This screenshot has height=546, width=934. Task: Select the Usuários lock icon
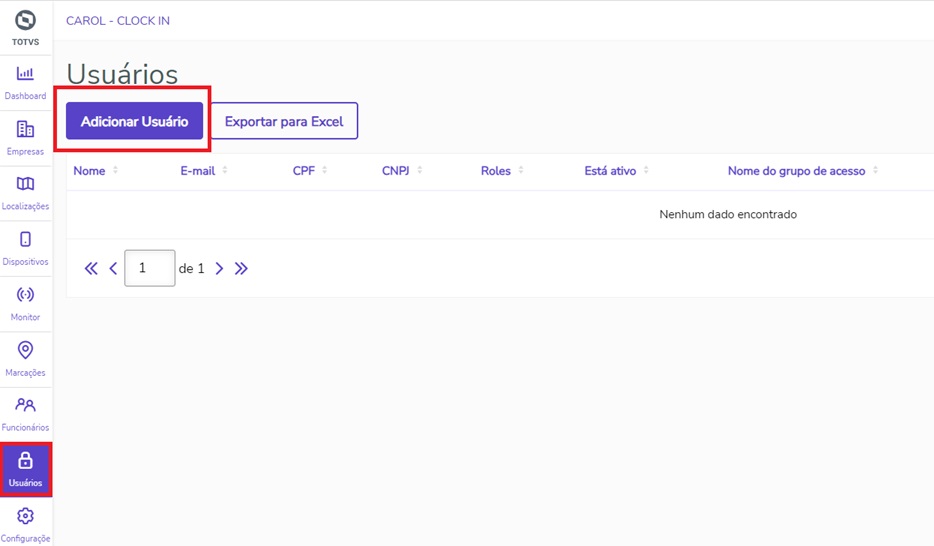25,460
